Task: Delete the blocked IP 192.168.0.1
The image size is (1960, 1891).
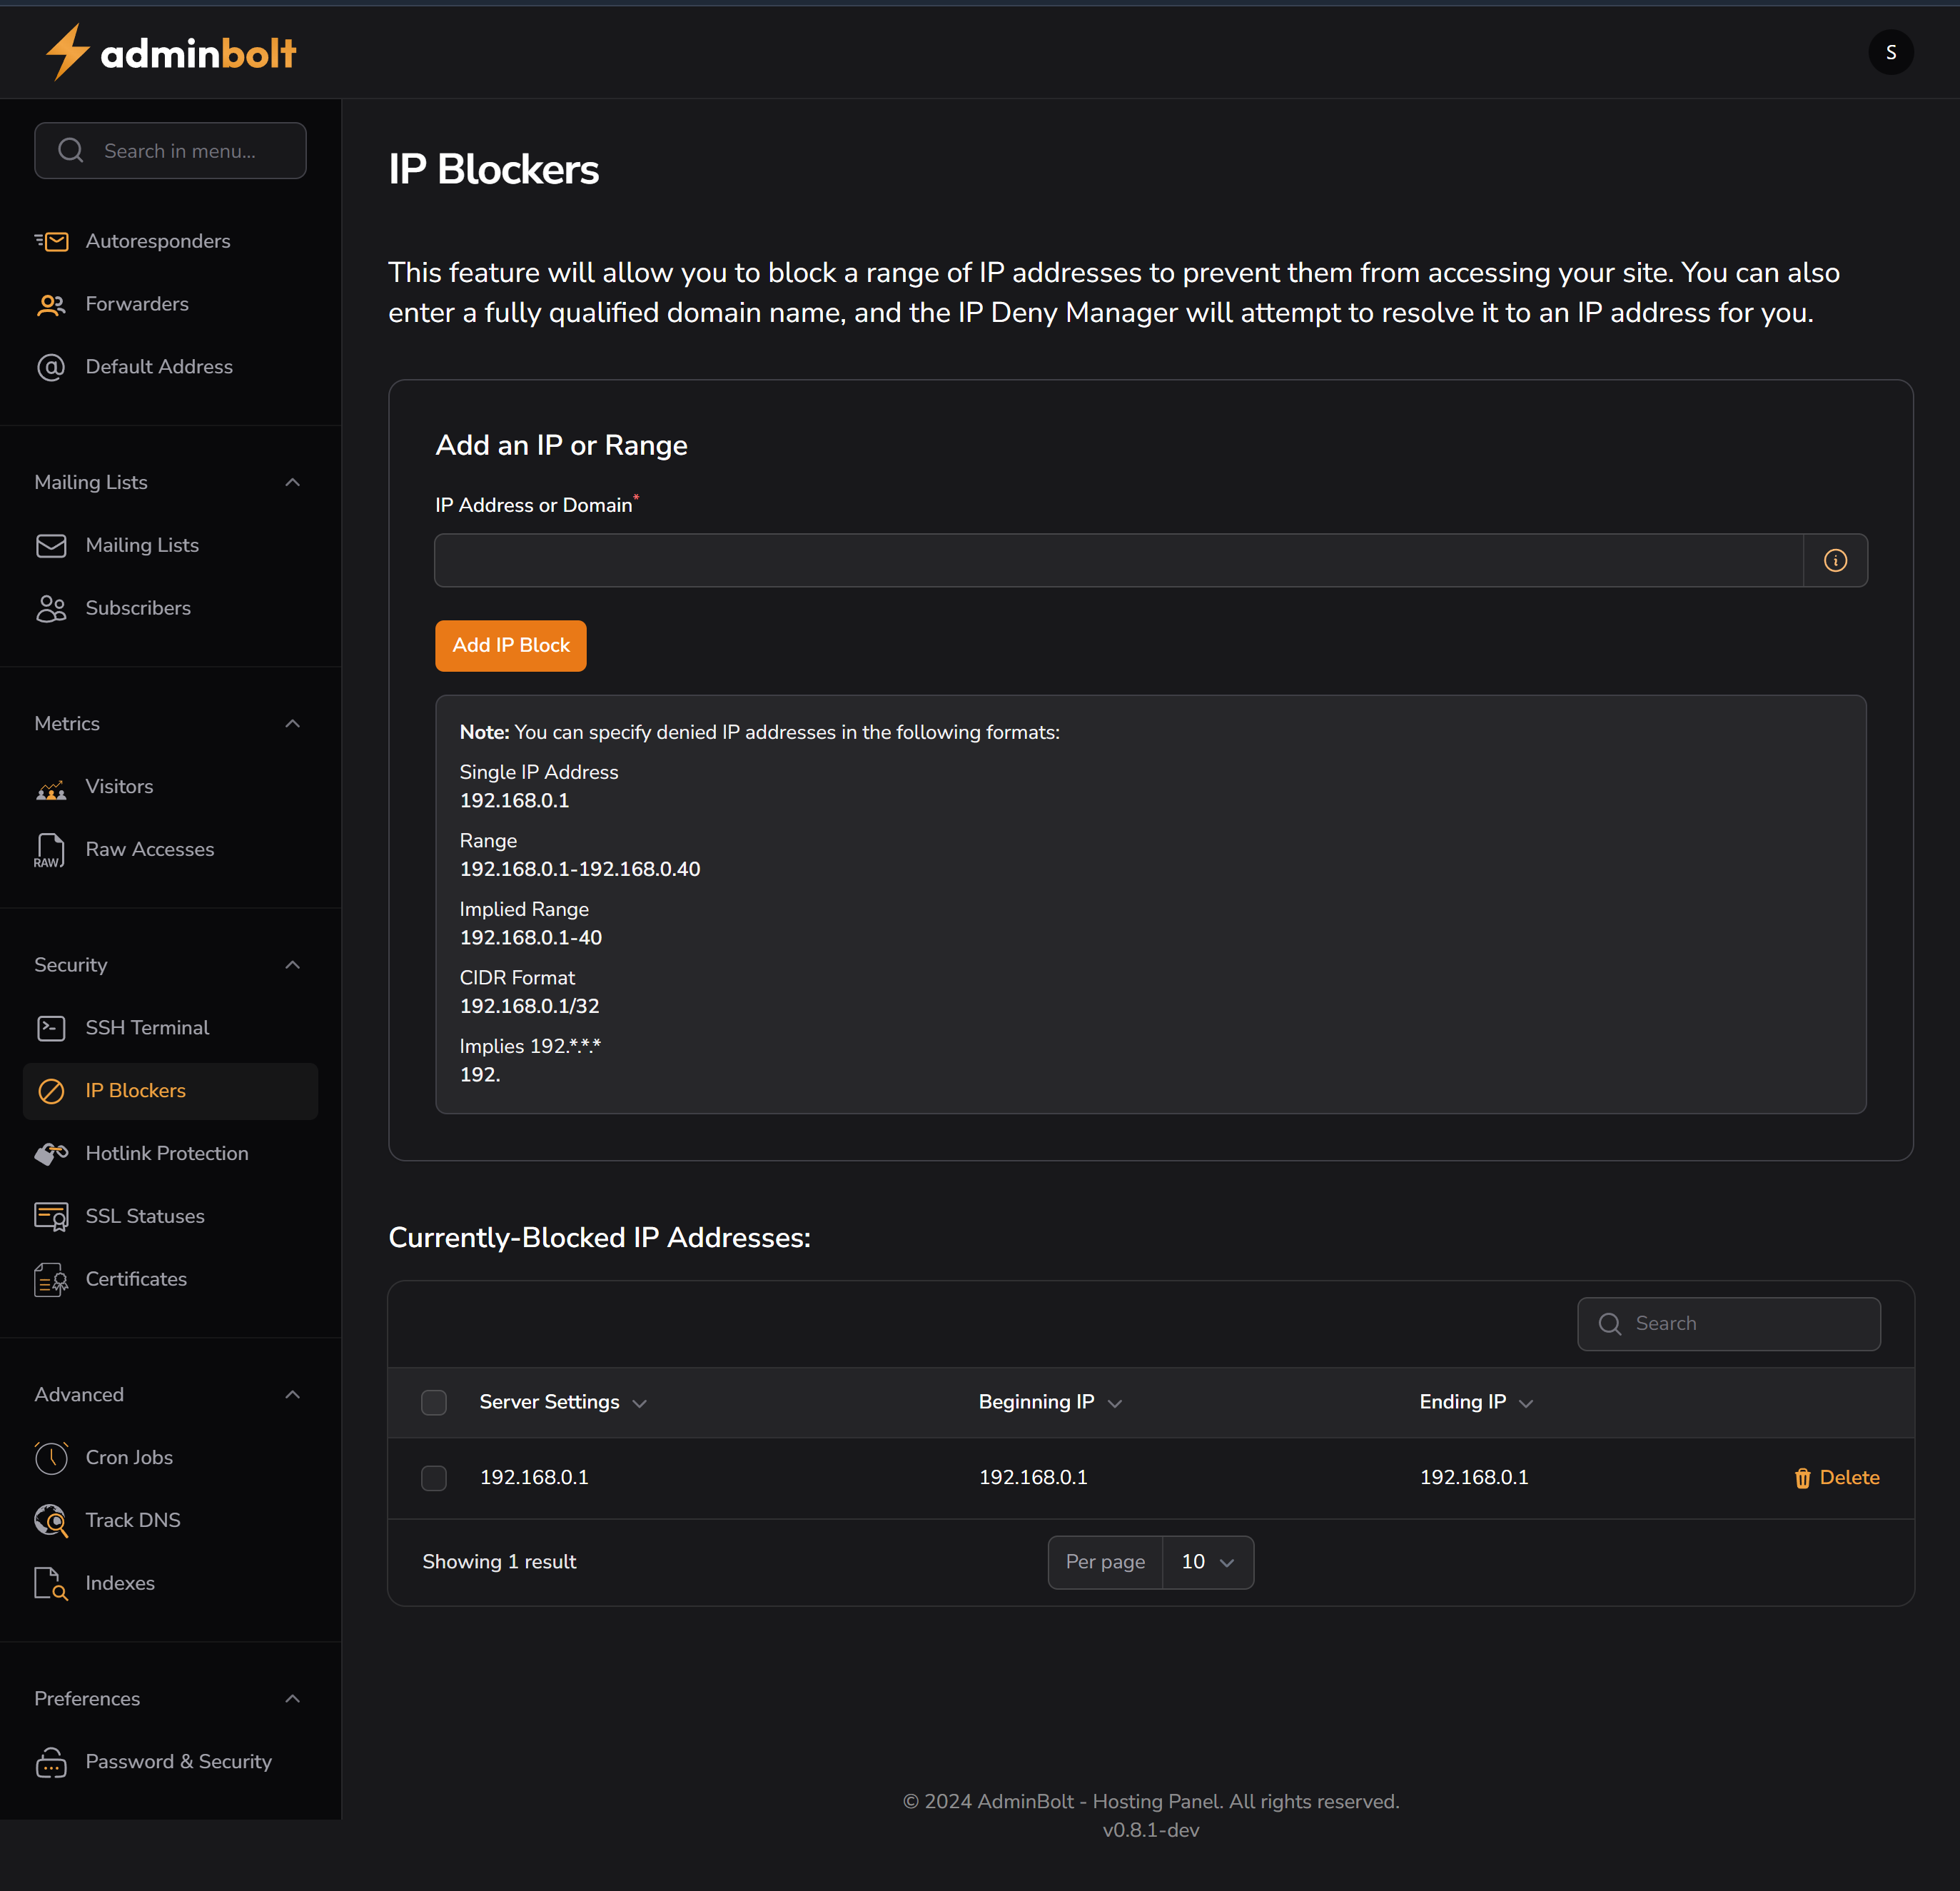Action: pos(1836,1477)
